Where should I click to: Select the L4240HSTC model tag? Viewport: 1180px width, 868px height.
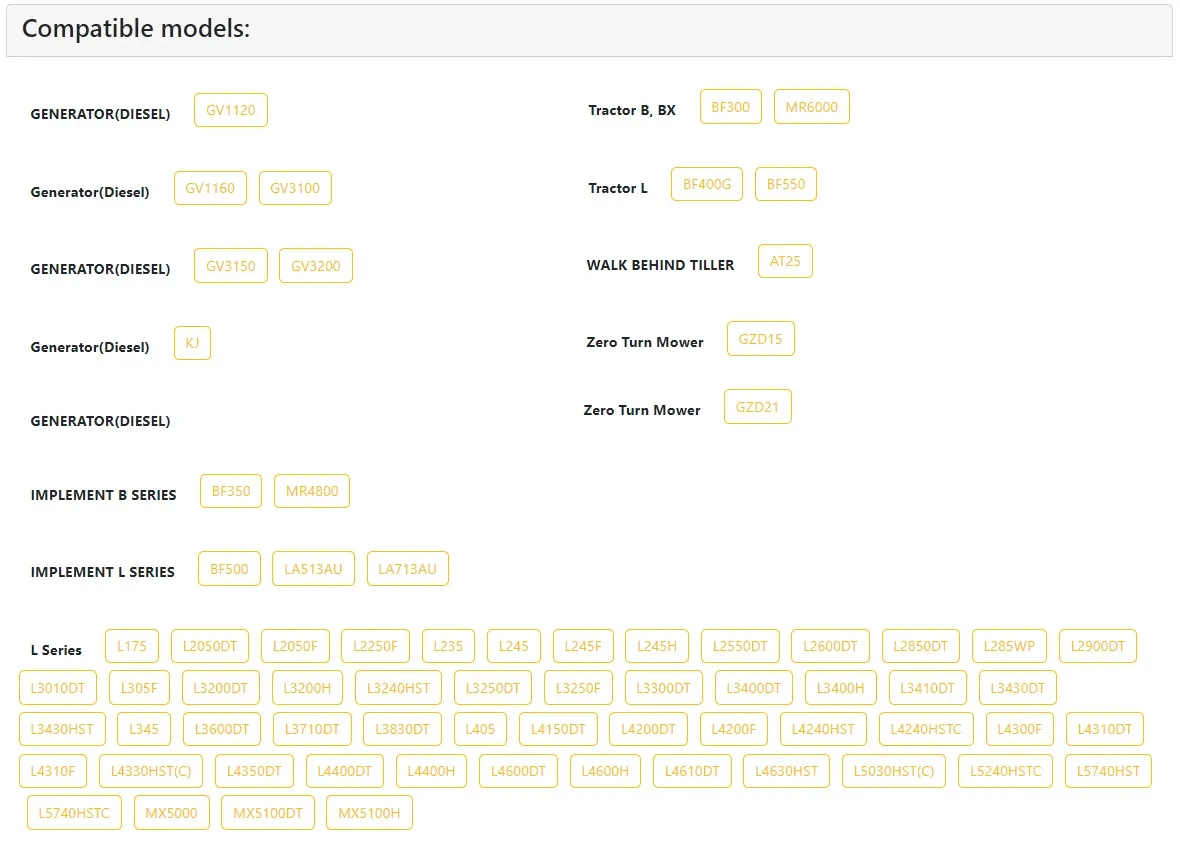pos(926,729)
